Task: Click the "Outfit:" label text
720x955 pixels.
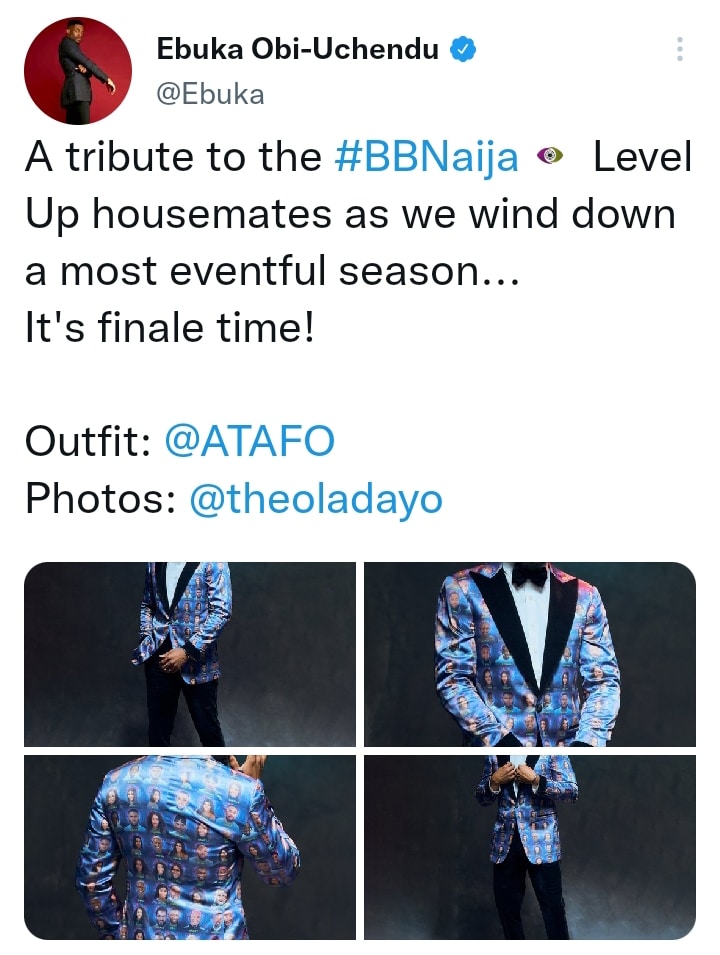Action: coord(87,441)
